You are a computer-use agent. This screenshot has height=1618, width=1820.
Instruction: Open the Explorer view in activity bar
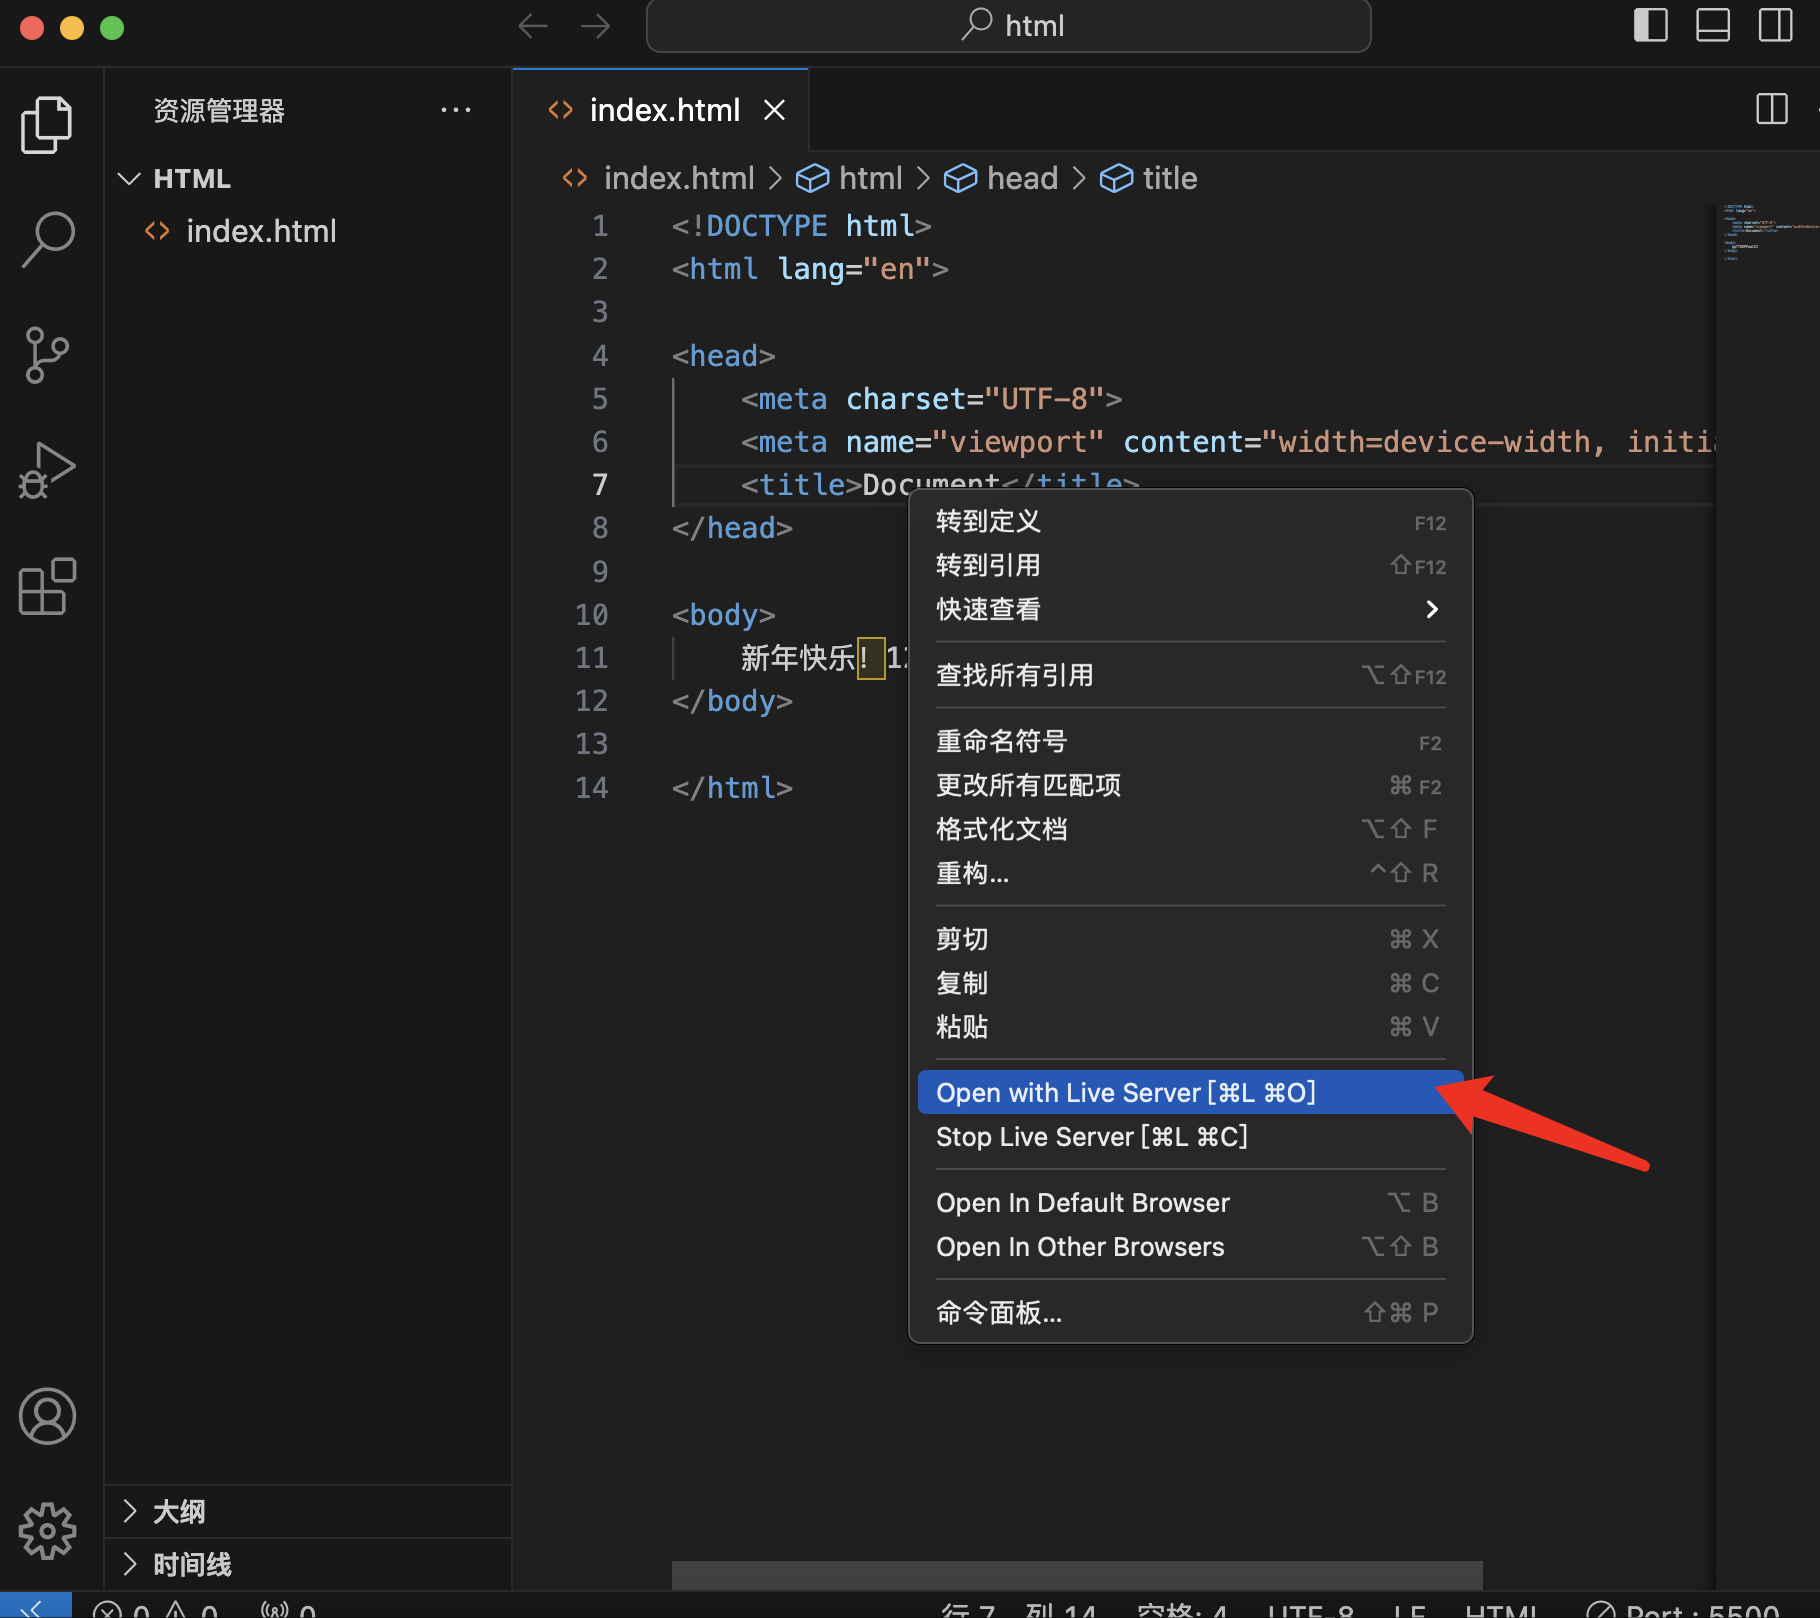click(x=47, y=125)
